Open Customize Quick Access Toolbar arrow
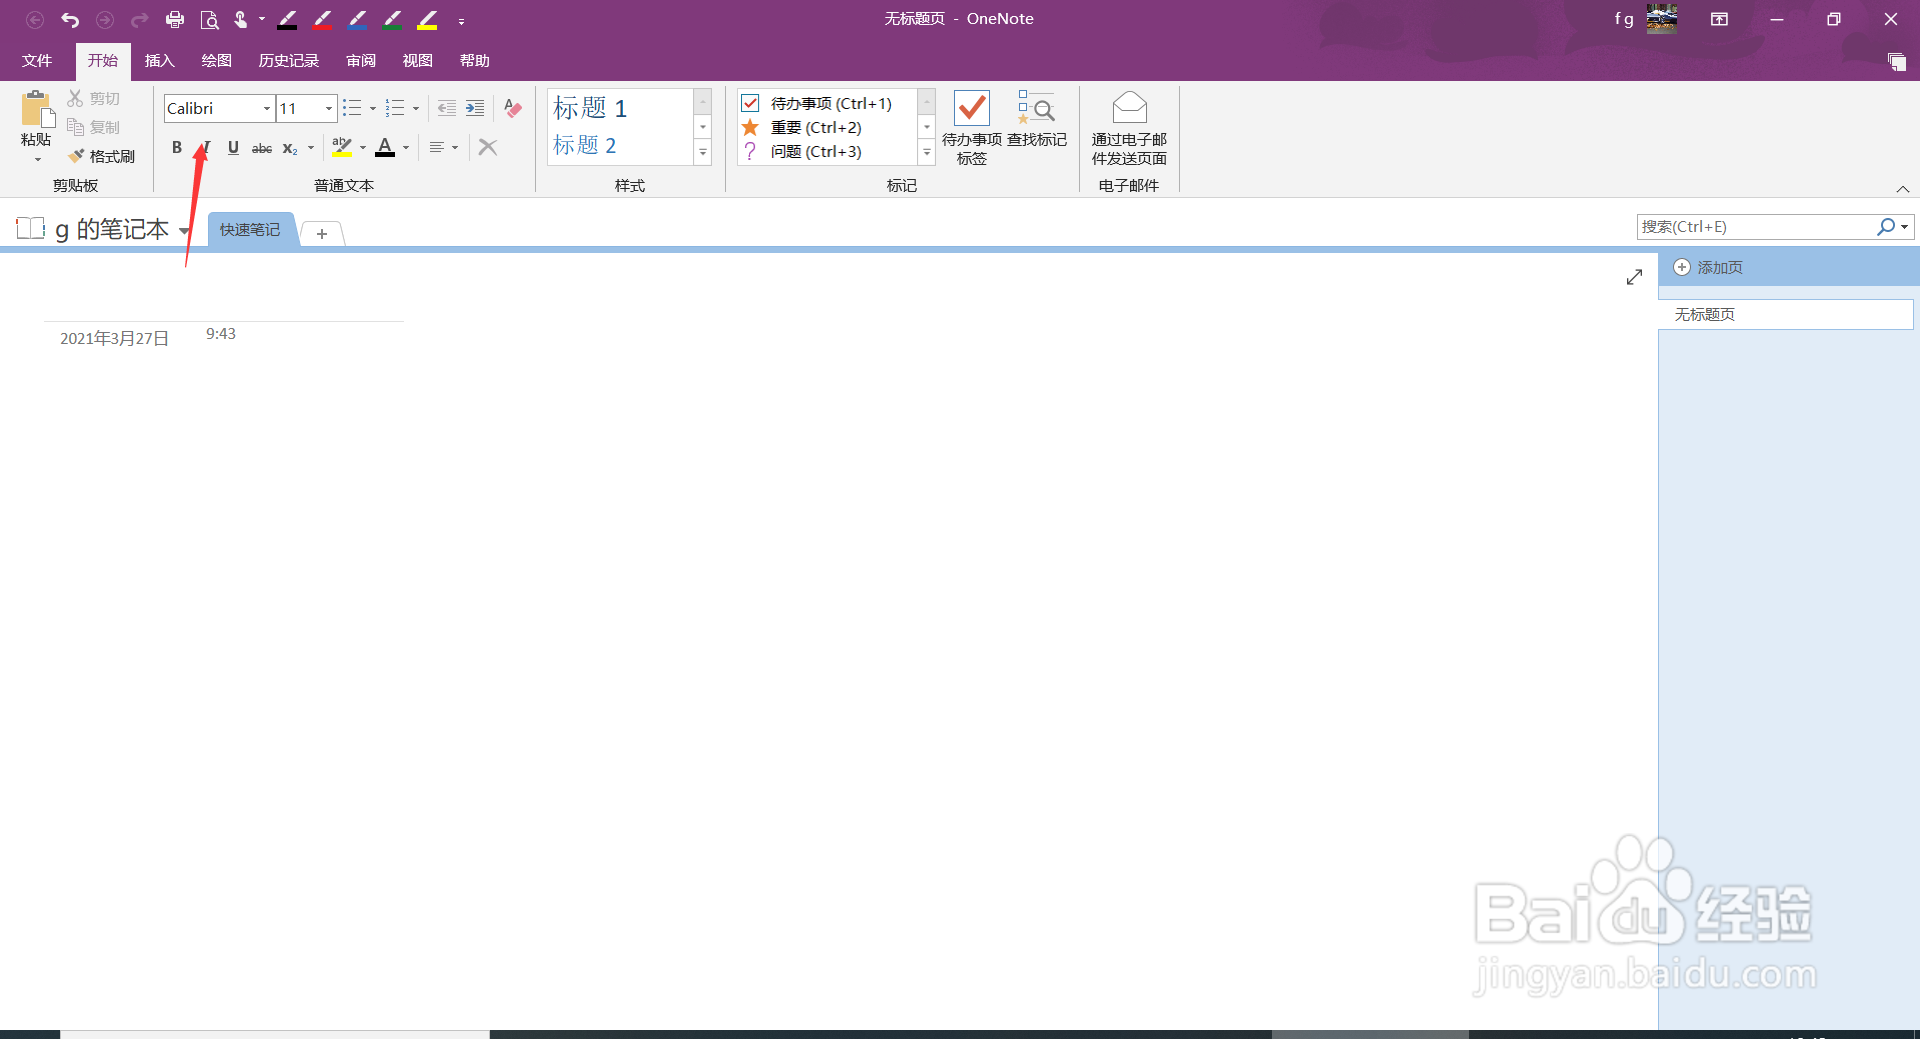This screenshot has width=1920, height=1039. [461, 21]
